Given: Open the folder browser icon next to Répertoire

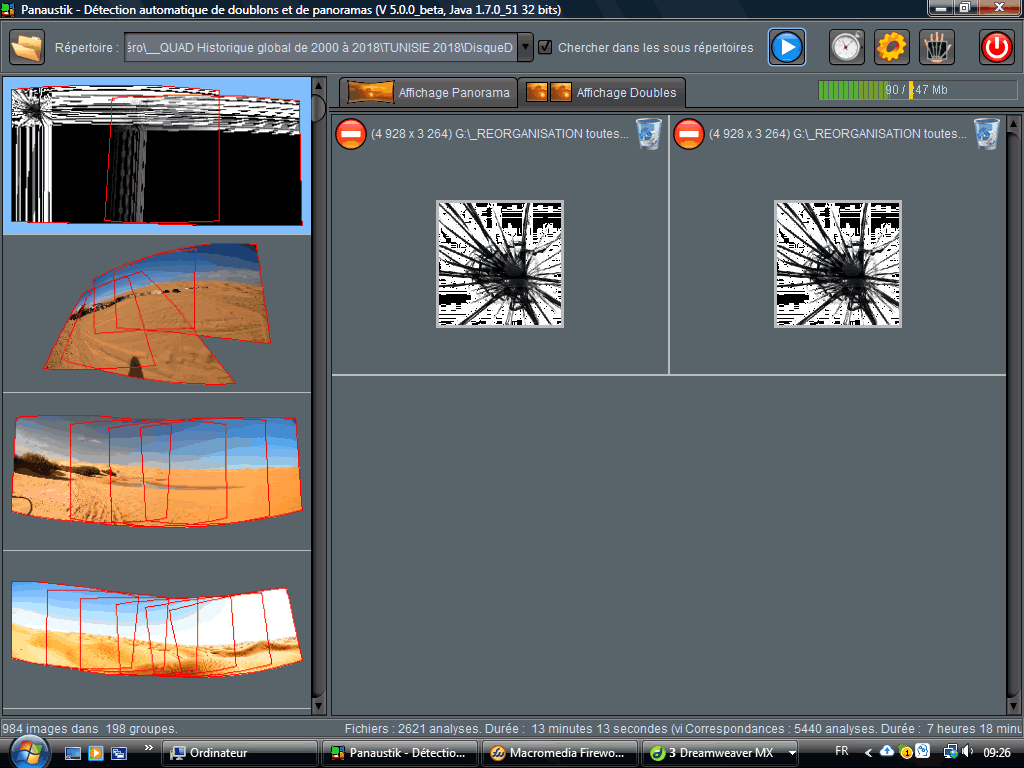Looking at the screenshot, I should pyautogui.click(x=28, y=47).
